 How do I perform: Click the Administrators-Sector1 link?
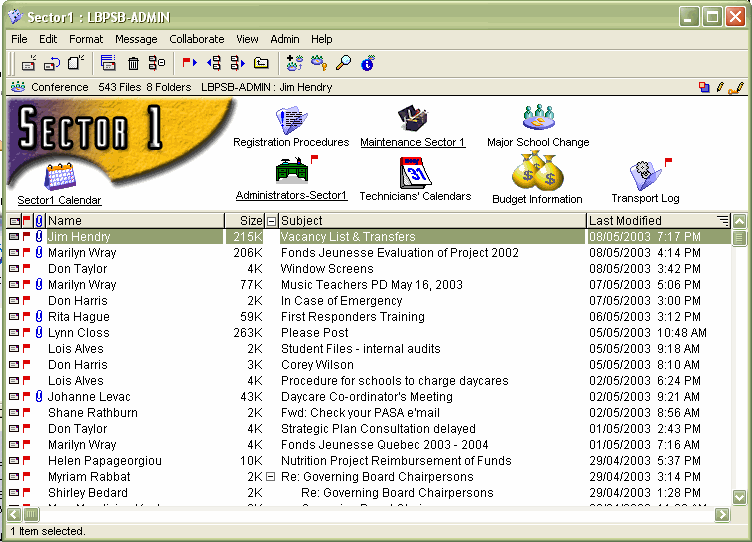pos(291,195)
